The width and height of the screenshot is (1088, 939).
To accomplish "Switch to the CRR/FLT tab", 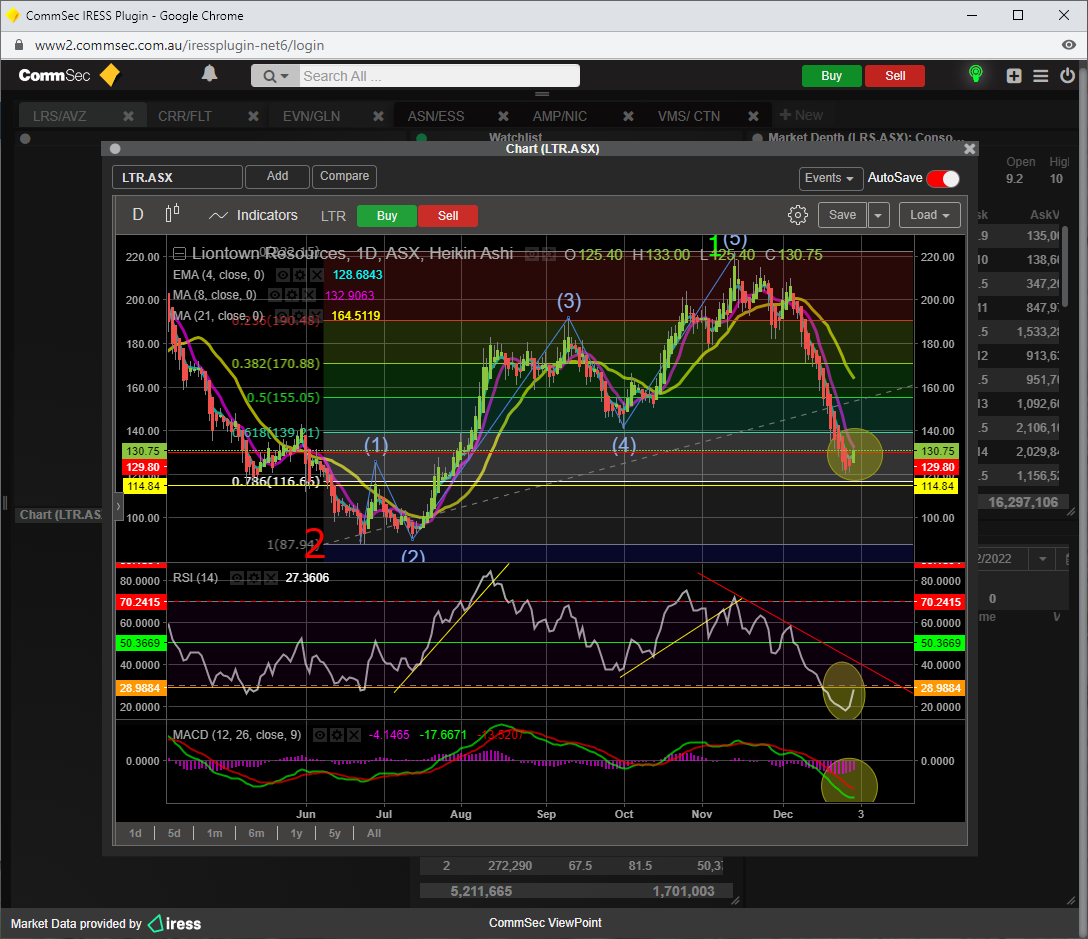I will (185, 116).
